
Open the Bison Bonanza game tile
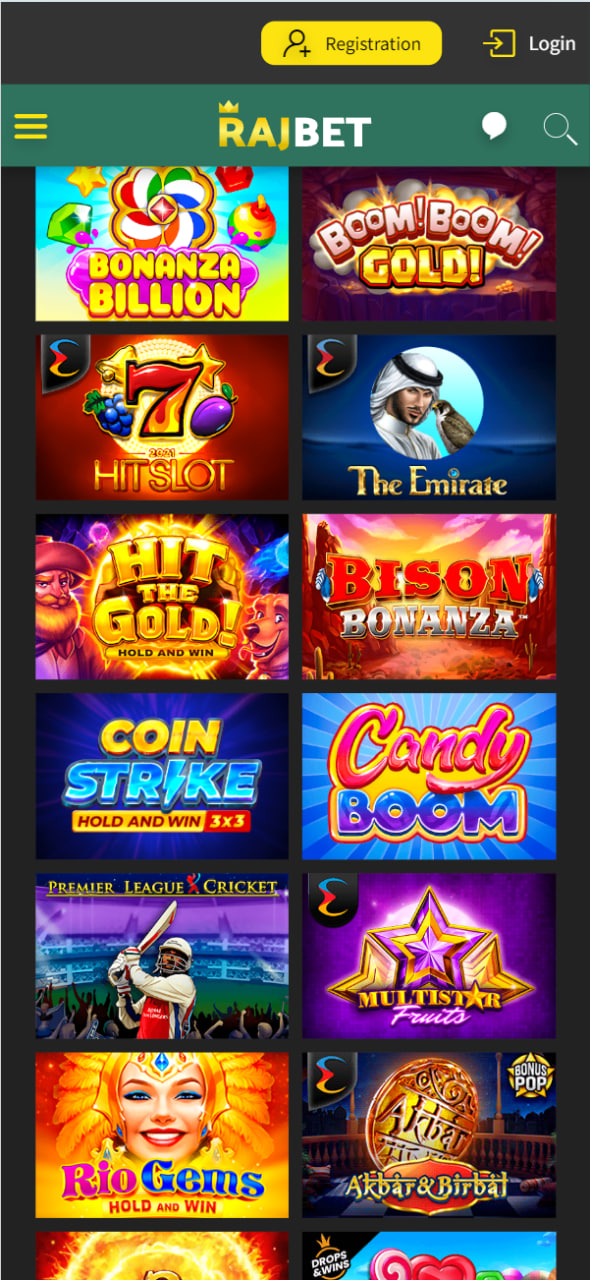pos(429,597)
